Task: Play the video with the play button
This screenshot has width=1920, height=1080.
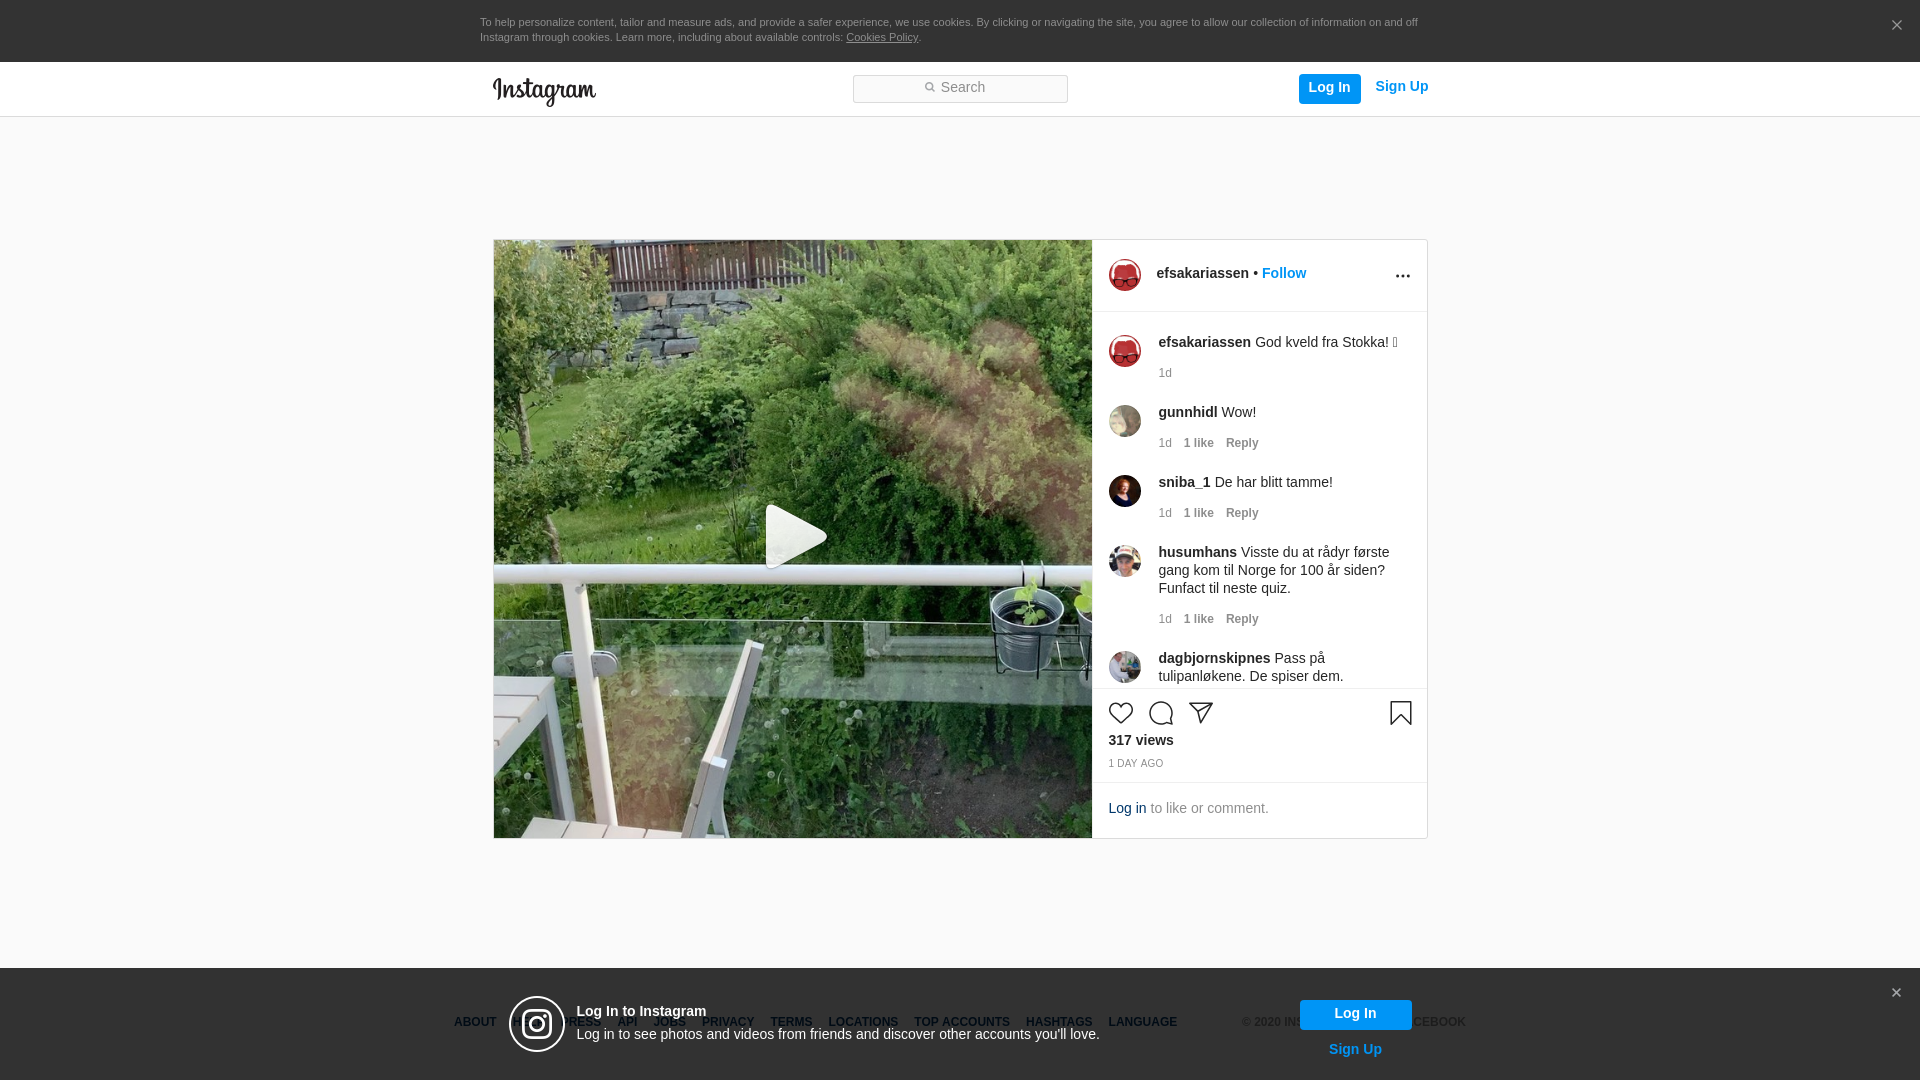Action: pos(794,537)
